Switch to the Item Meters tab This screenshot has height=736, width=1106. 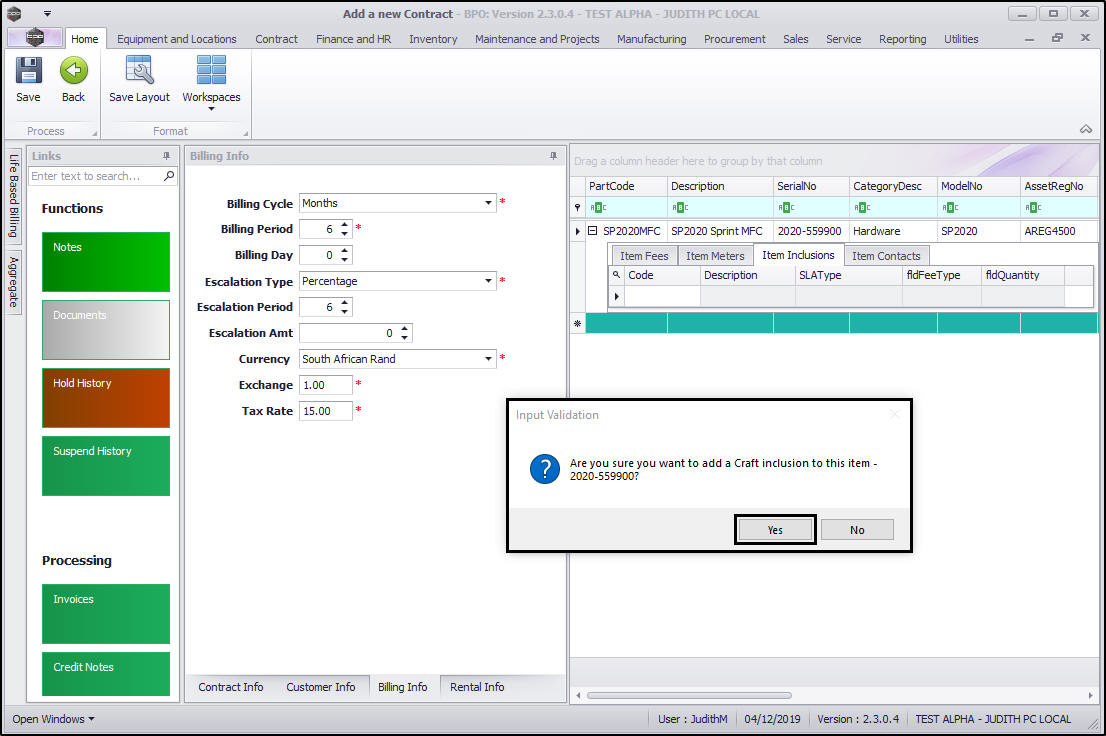[714, 256]
